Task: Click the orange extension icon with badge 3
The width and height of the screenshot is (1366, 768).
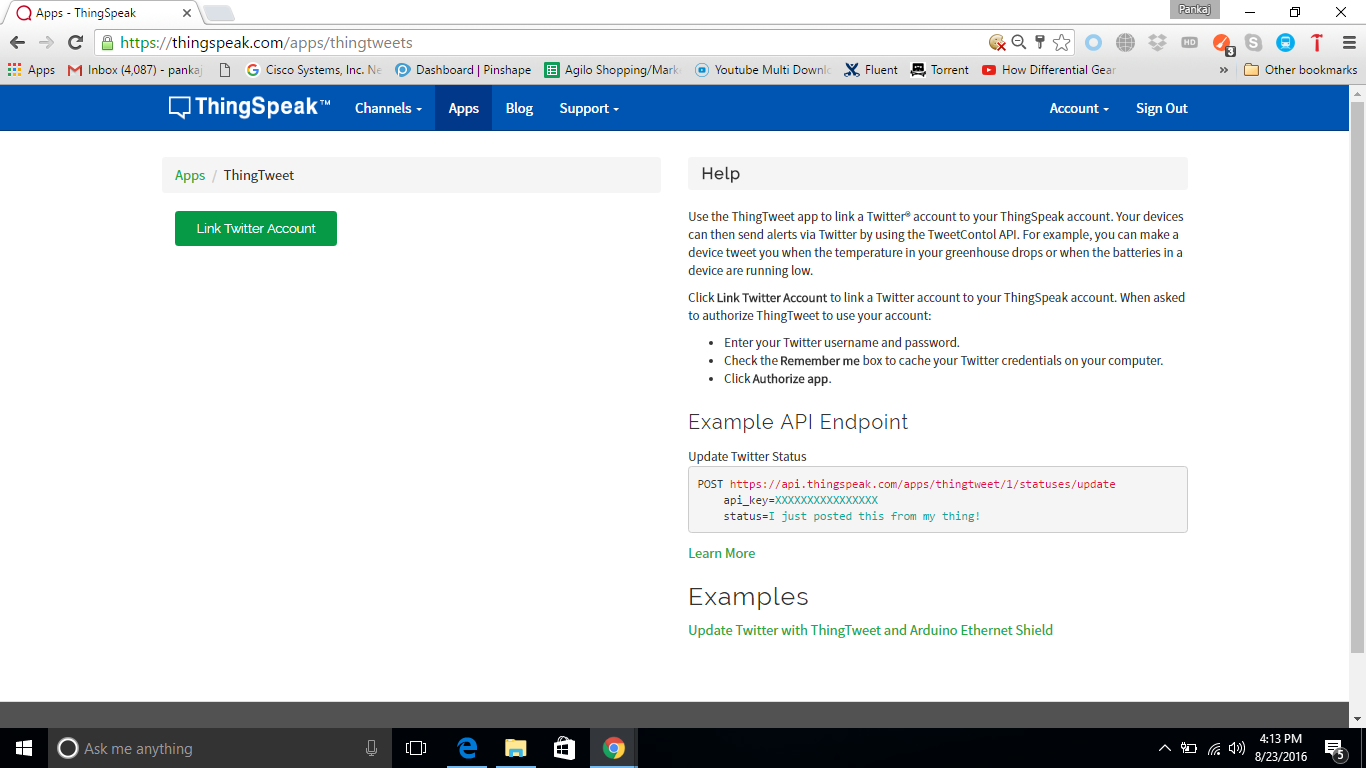Action: [x=1222, y=43]
